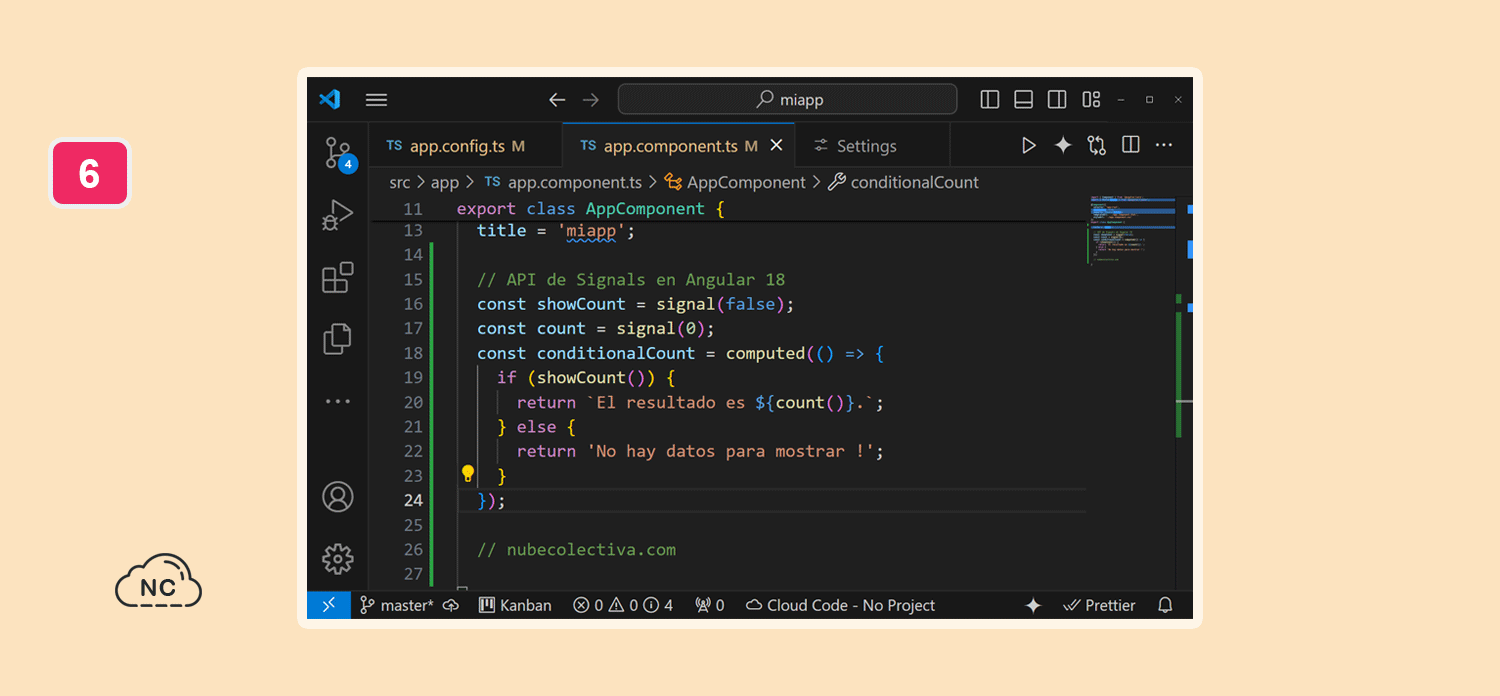Open the Accounts menu
The image size is (1500, 696).
[x=338, y=497]
